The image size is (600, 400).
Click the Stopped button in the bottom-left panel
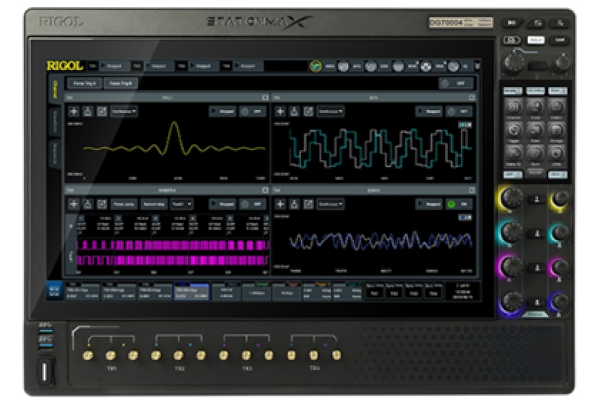(220, 203)
